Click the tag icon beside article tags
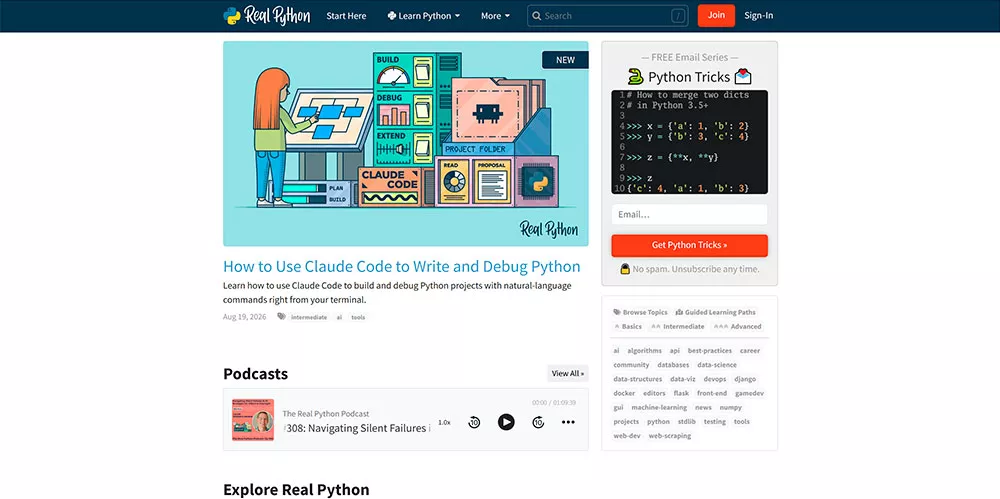 pyautogui.click(x=281, y=317)
